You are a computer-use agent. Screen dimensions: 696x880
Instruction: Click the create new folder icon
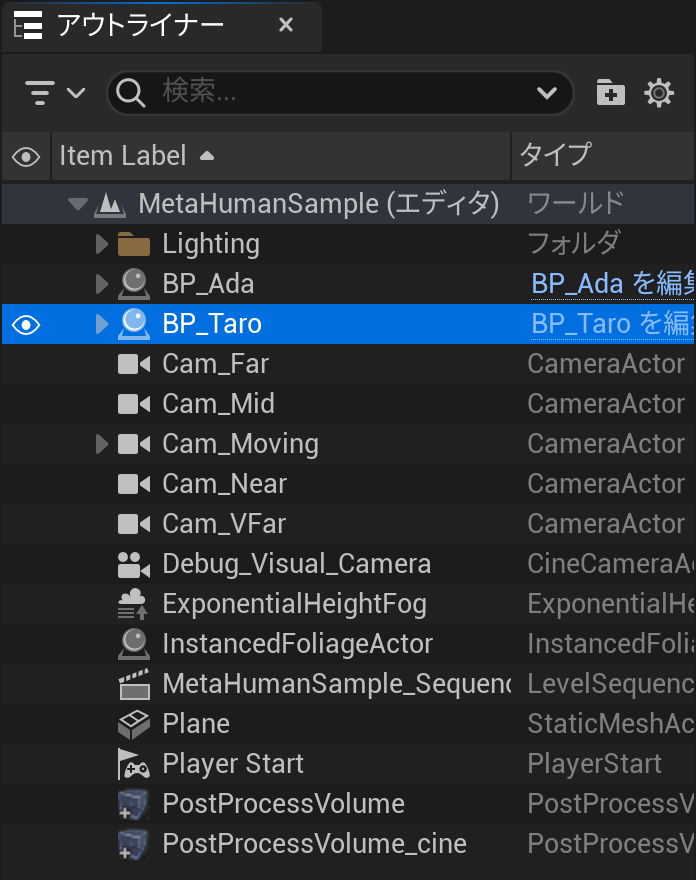click(610, 93)
